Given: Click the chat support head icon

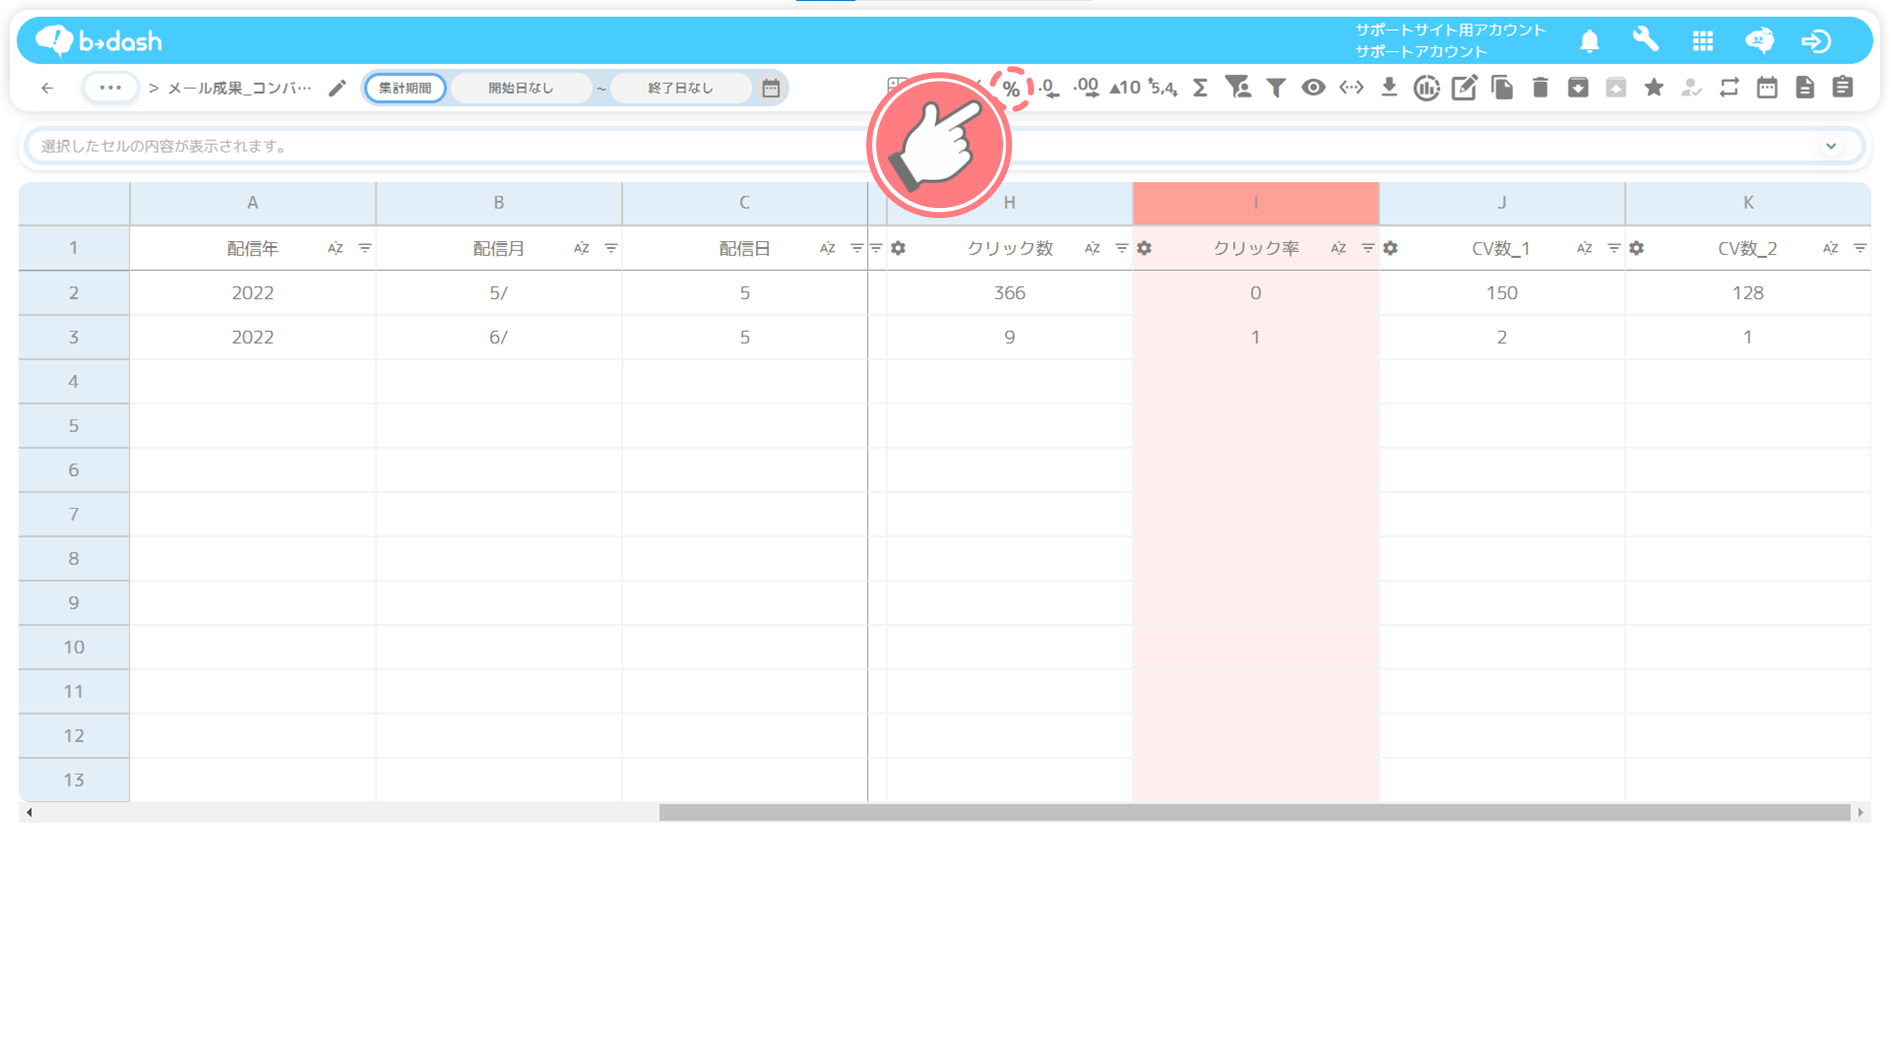Looking at the screenshot, I should [1759, 40].
